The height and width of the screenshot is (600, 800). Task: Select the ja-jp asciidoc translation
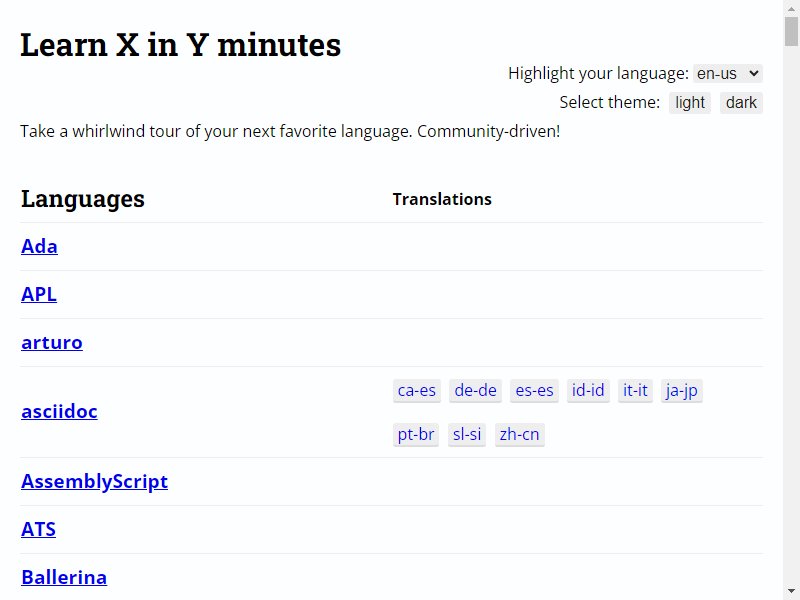682,390
